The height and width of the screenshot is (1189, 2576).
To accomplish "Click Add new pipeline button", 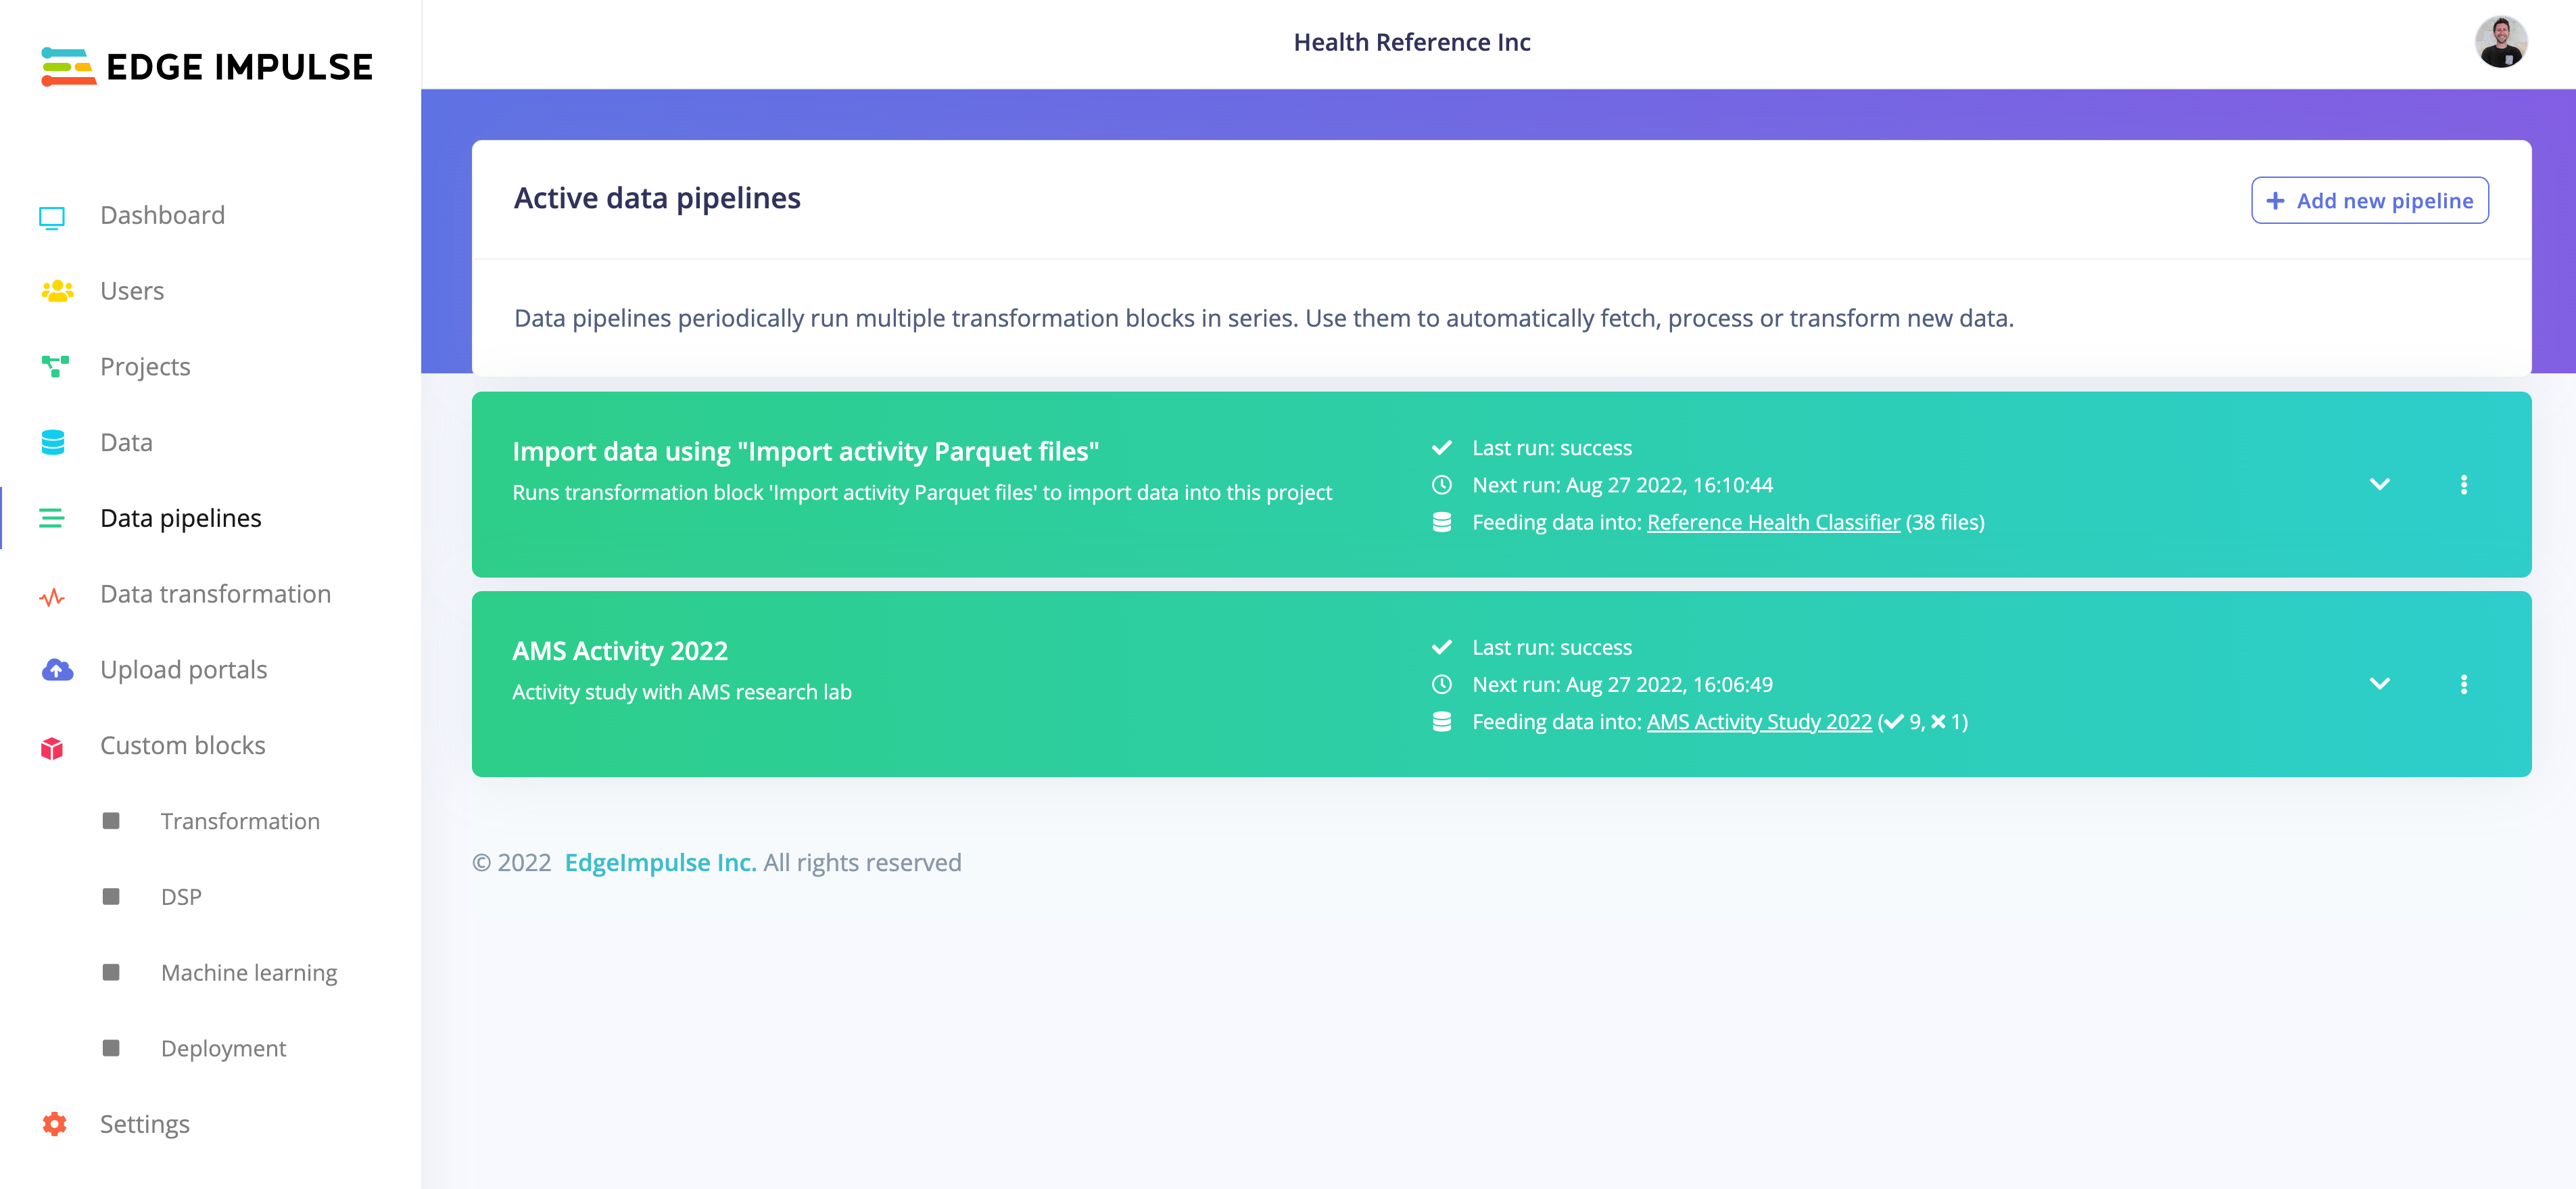I will [2369, 200].
